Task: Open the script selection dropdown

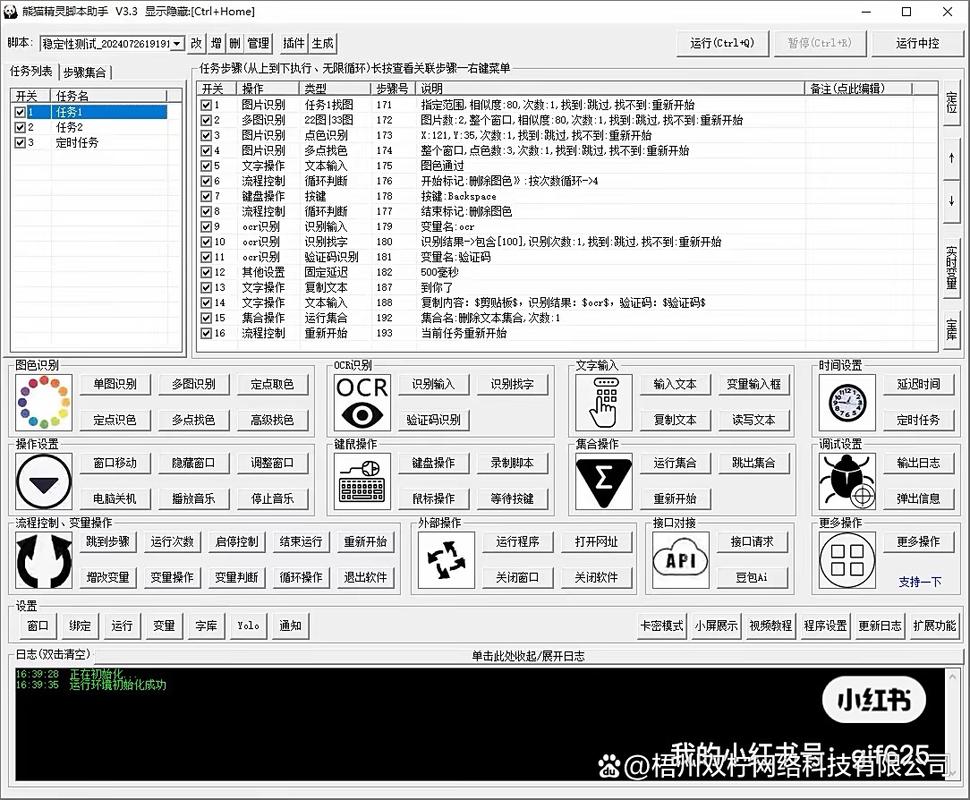Action: pyautogui.click(x=177, y=43)
